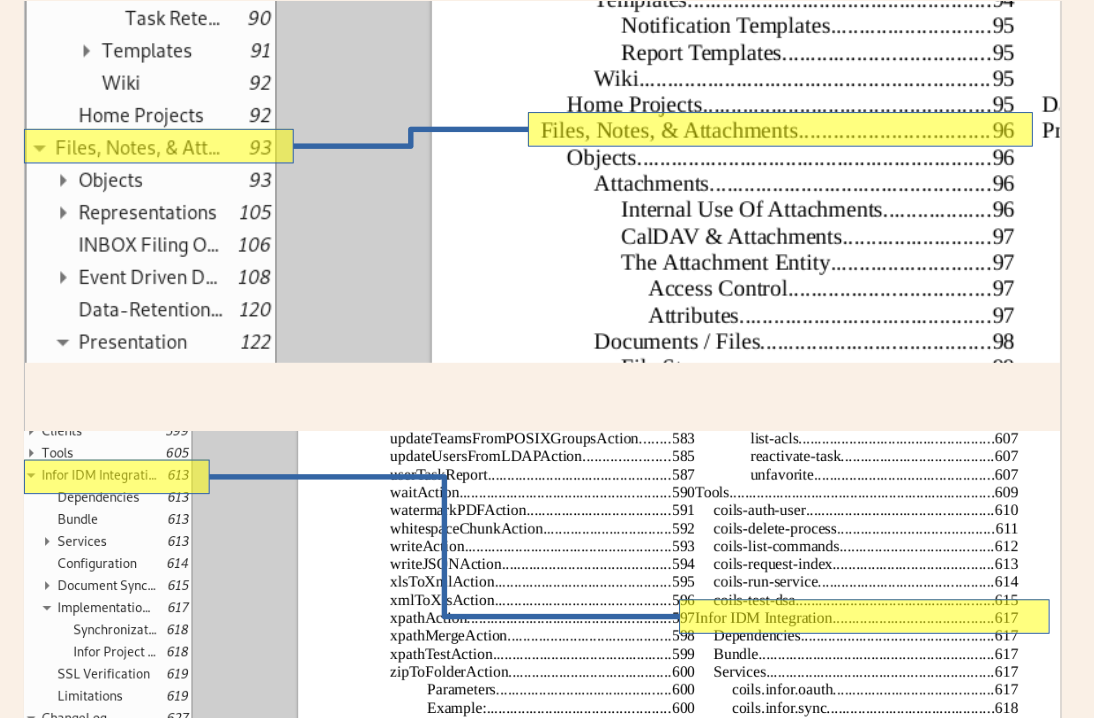Expand the Services 613 outline arrow
The width and height of the screenshot is (1094, 718).
(47, 541)
